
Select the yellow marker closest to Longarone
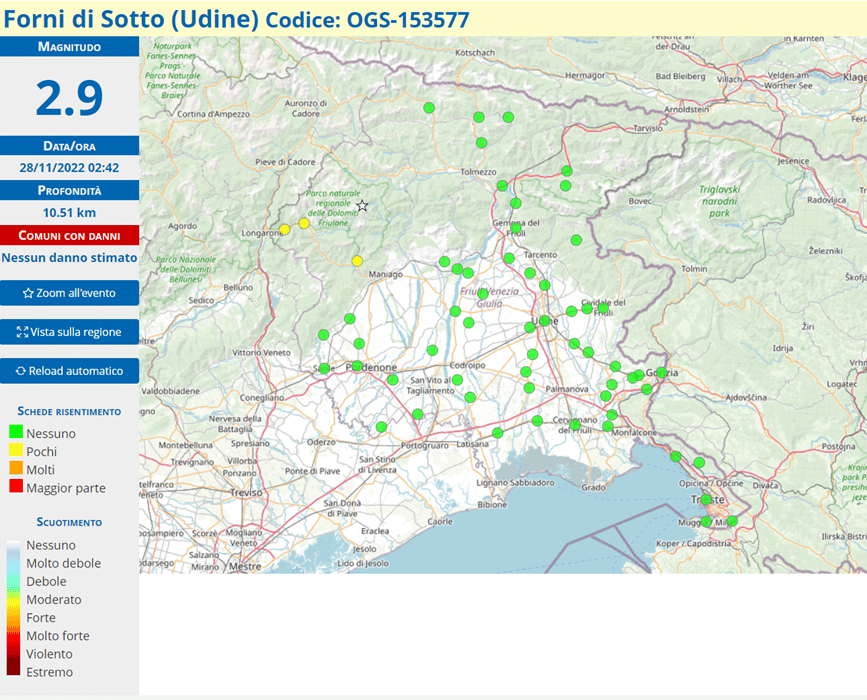tap(284, 229)
